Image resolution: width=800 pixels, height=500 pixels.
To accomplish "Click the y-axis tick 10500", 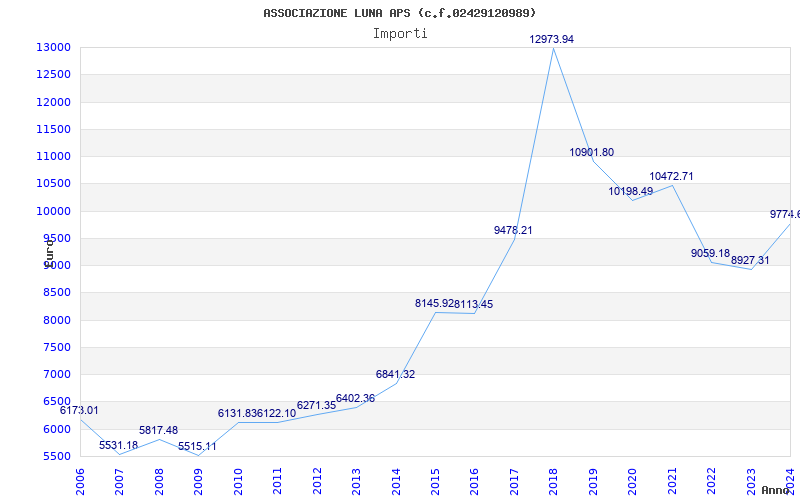I will pyautogui.click(x=53, y=184).
